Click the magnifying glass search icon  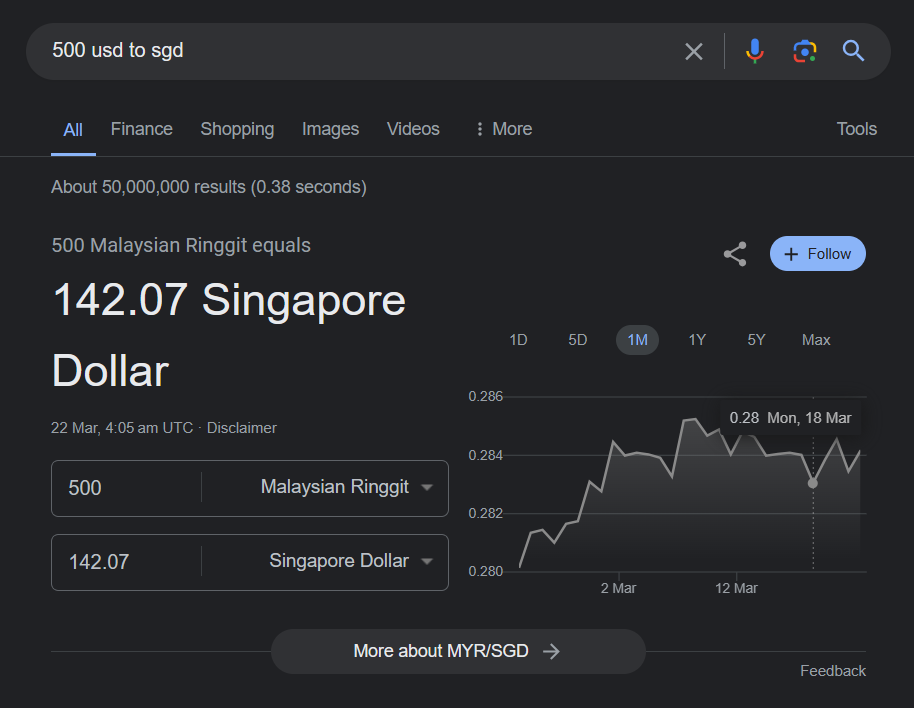point(853,51)
